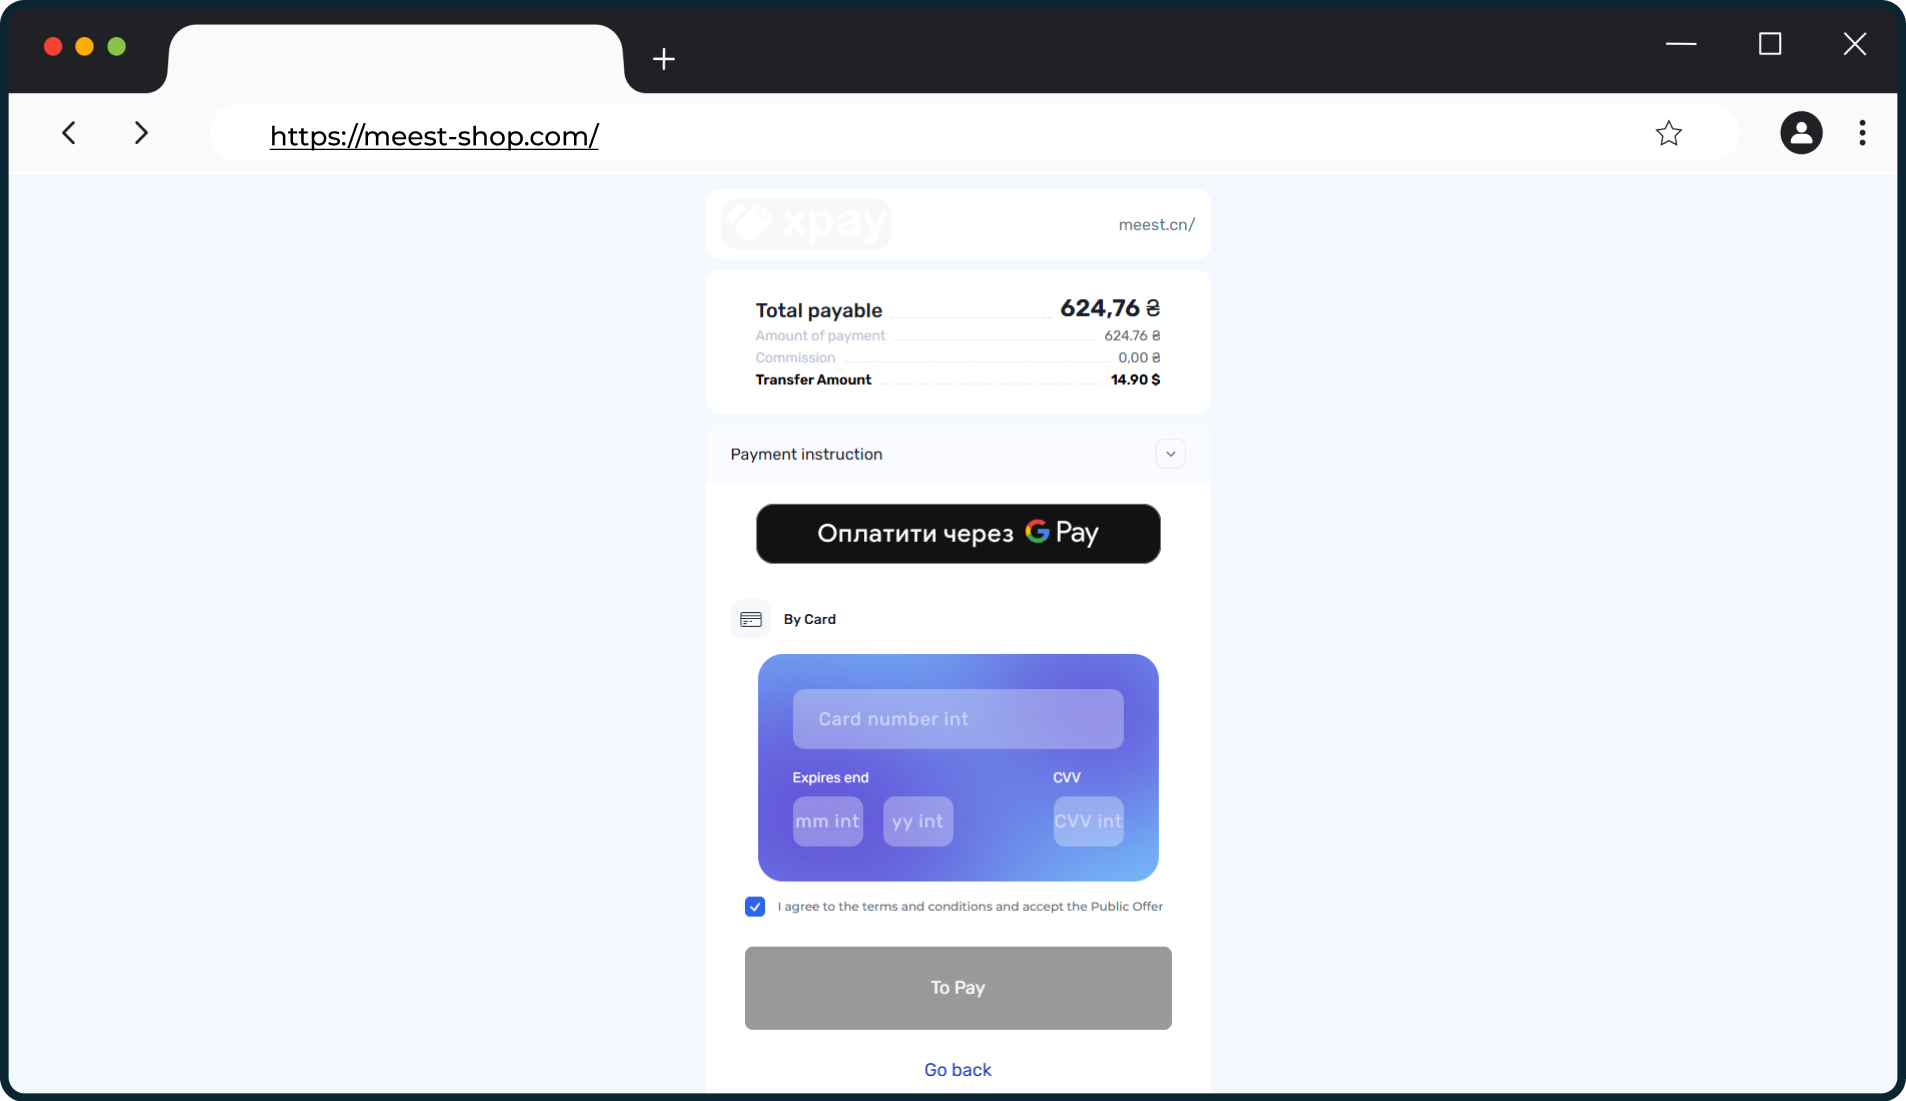1906x1101 pixels.
Task: Minimize the browser window
Action: click(1681, 44)
